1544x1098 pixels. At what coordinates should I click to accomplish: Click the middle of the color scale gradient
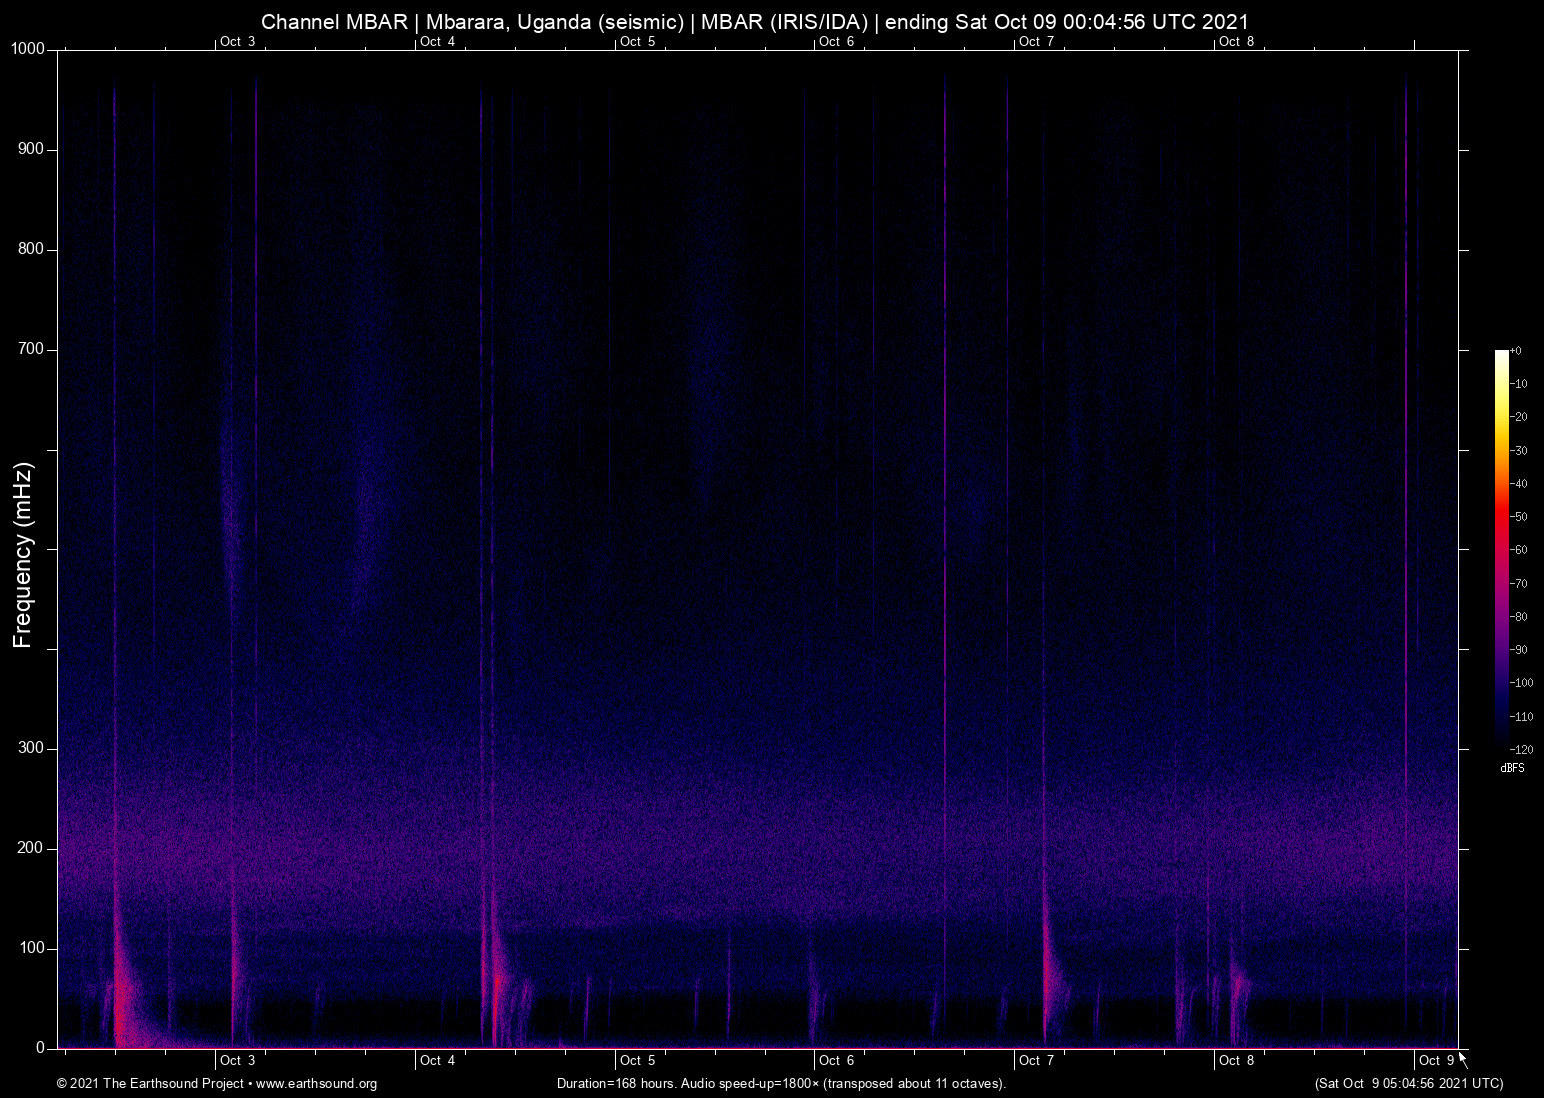point(1501,549)
